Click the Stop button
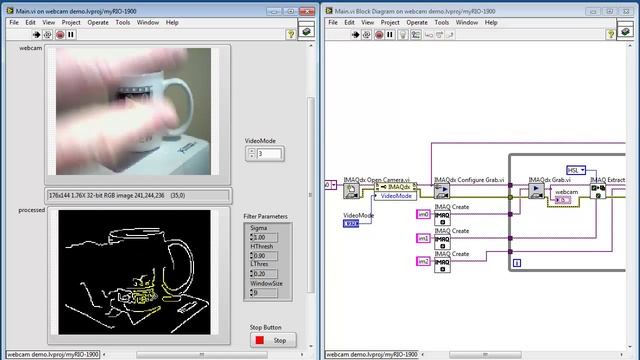 click(273, 340)
